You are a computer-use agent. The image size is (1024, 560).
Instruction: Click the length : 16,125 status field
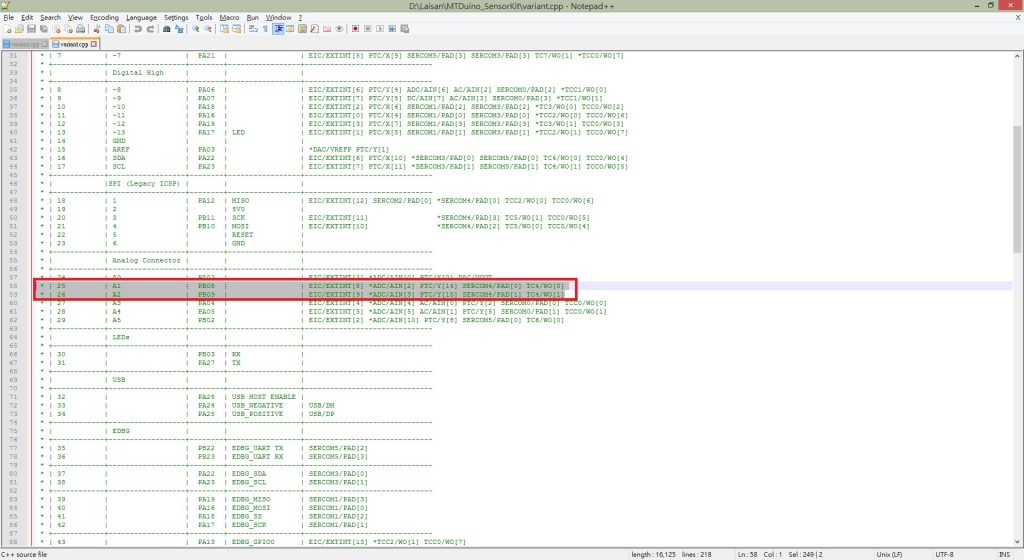coord(654,554)
